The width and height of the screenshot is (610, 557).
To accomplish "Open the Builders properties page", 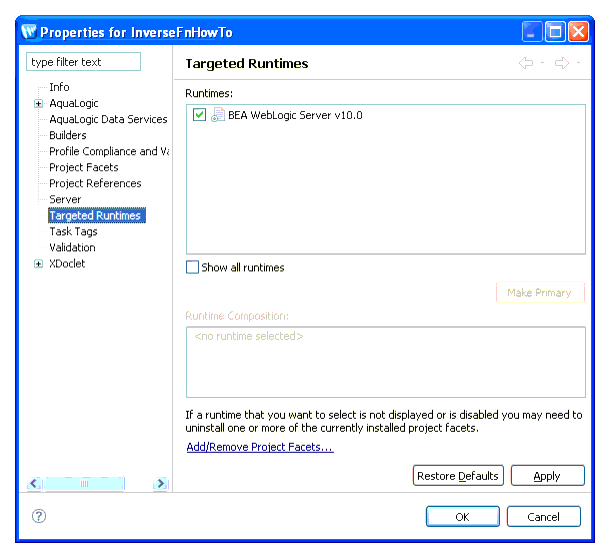I will [x=68, y=135].
